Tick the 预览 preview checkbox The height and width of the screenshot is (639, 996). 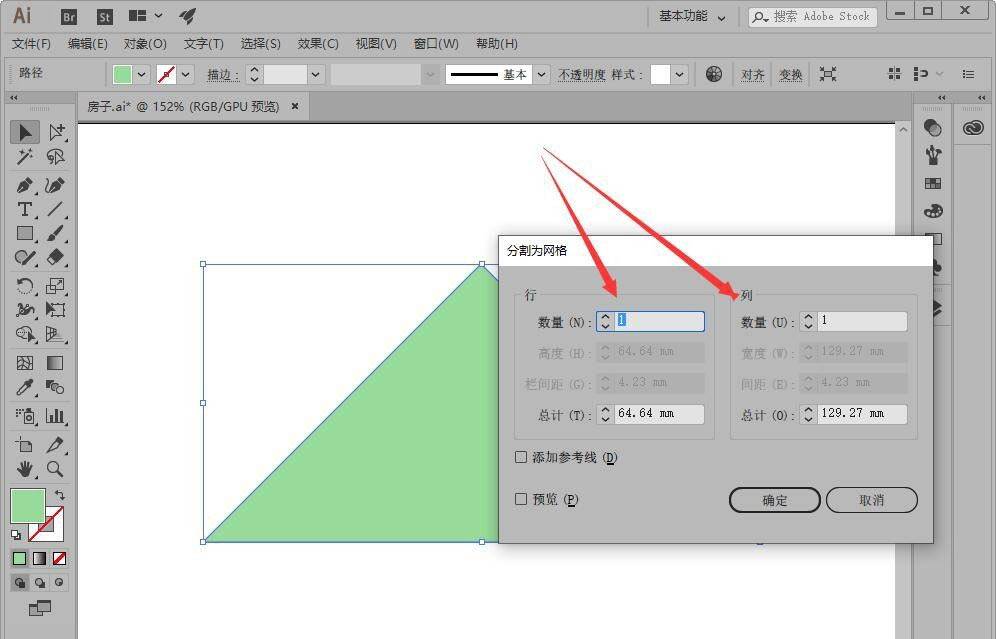[x=521, y=499]
